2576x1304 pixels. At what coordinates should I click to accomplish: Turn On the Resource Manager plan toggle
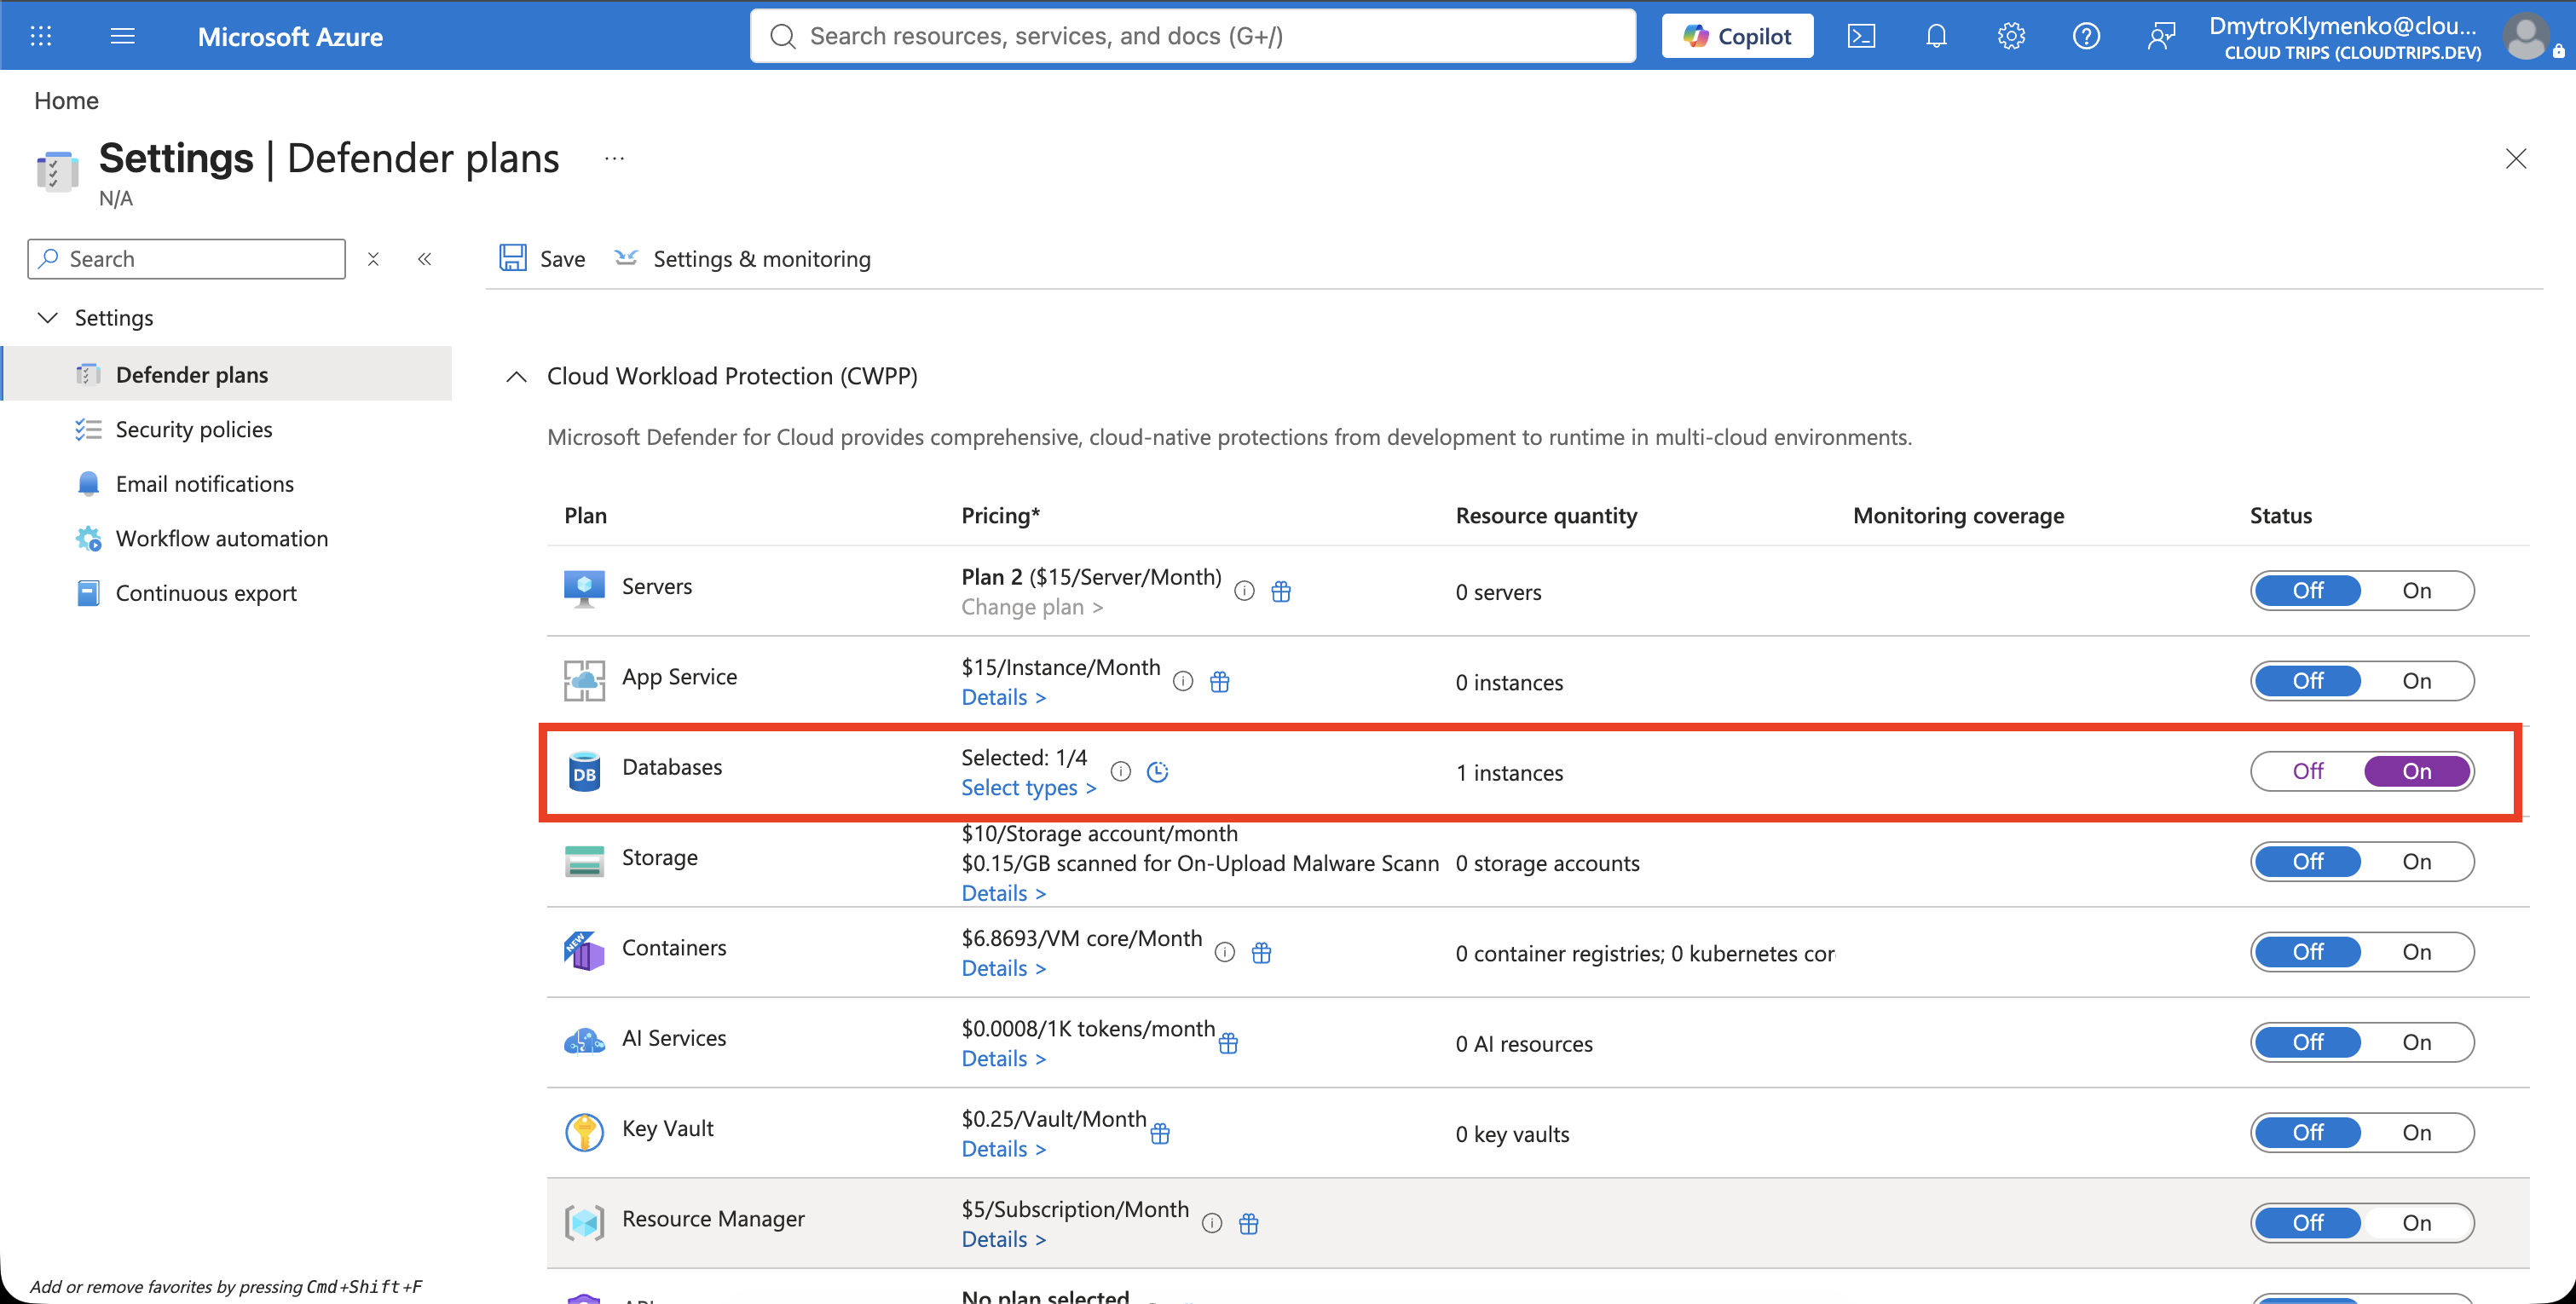2416,1222
